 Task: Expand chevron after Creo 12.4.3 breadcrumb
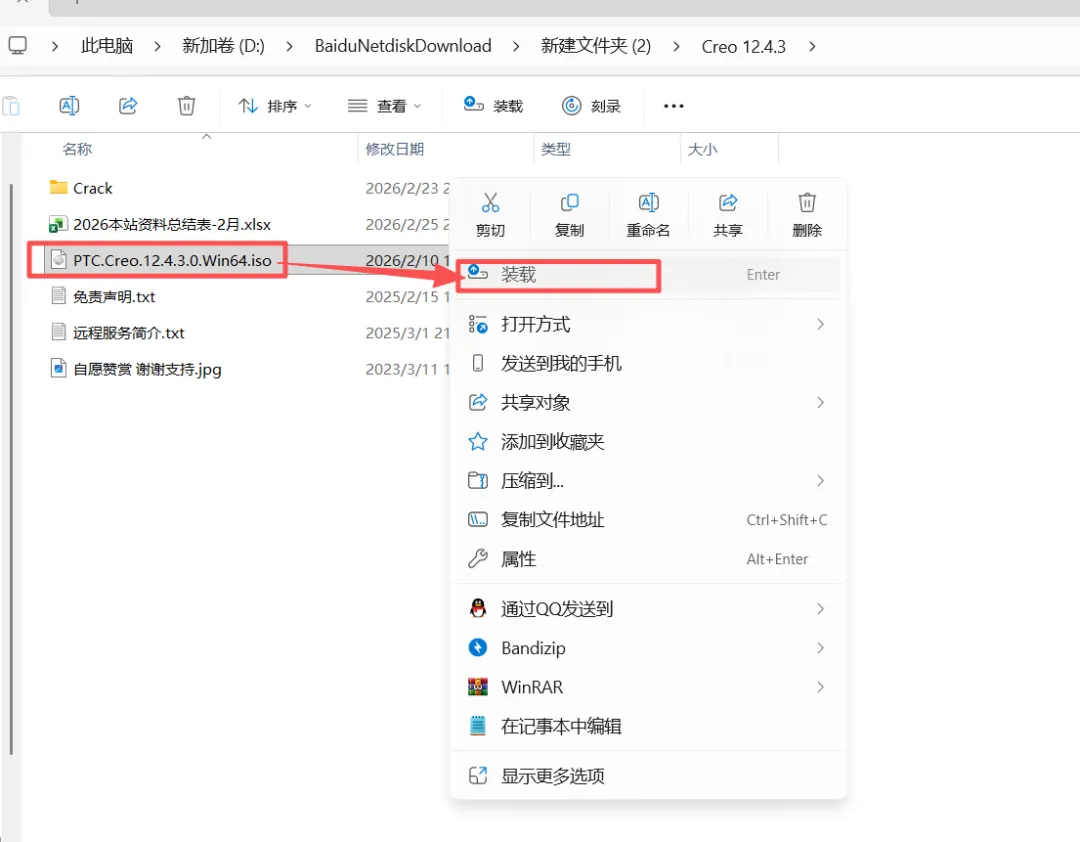coord(813,46)
